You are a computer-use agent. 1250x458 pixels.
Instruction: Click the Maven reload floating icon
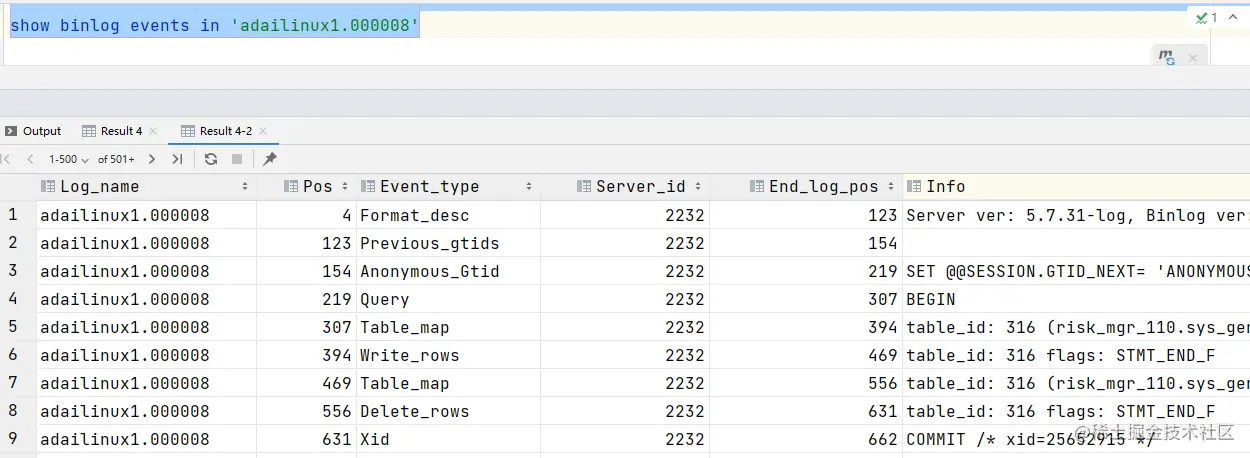tap(1167, 57)
